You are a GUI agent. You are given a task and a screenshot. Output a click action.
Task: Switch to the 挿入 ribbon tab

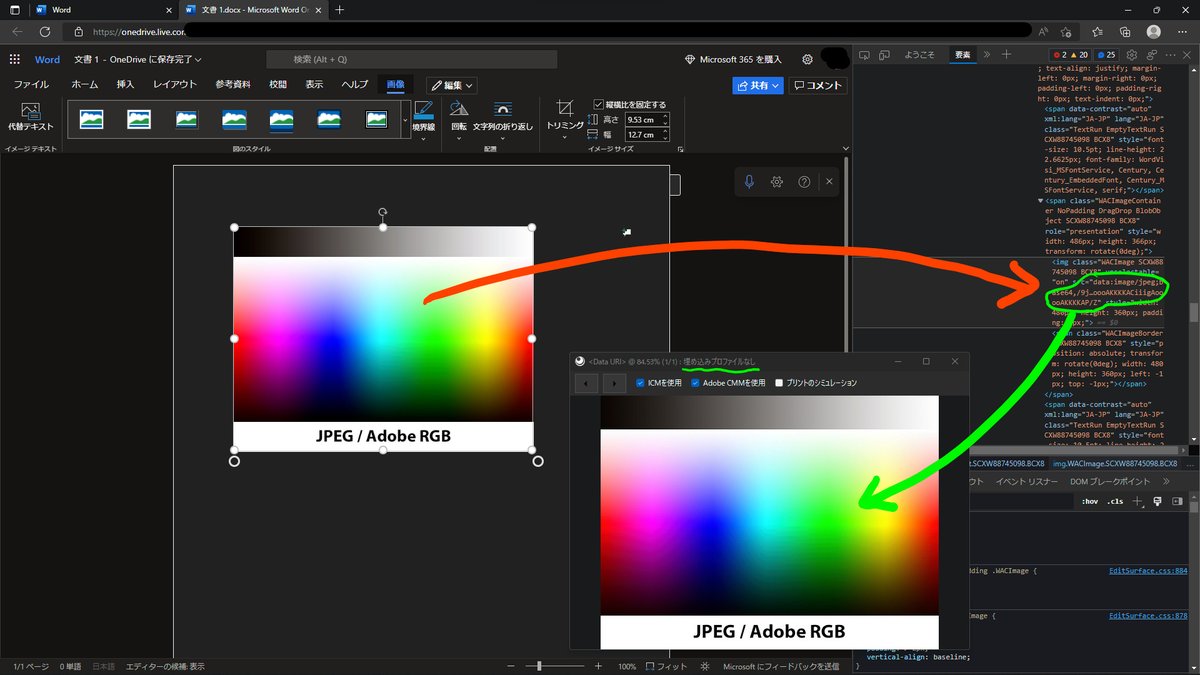(x=125, y=85)
